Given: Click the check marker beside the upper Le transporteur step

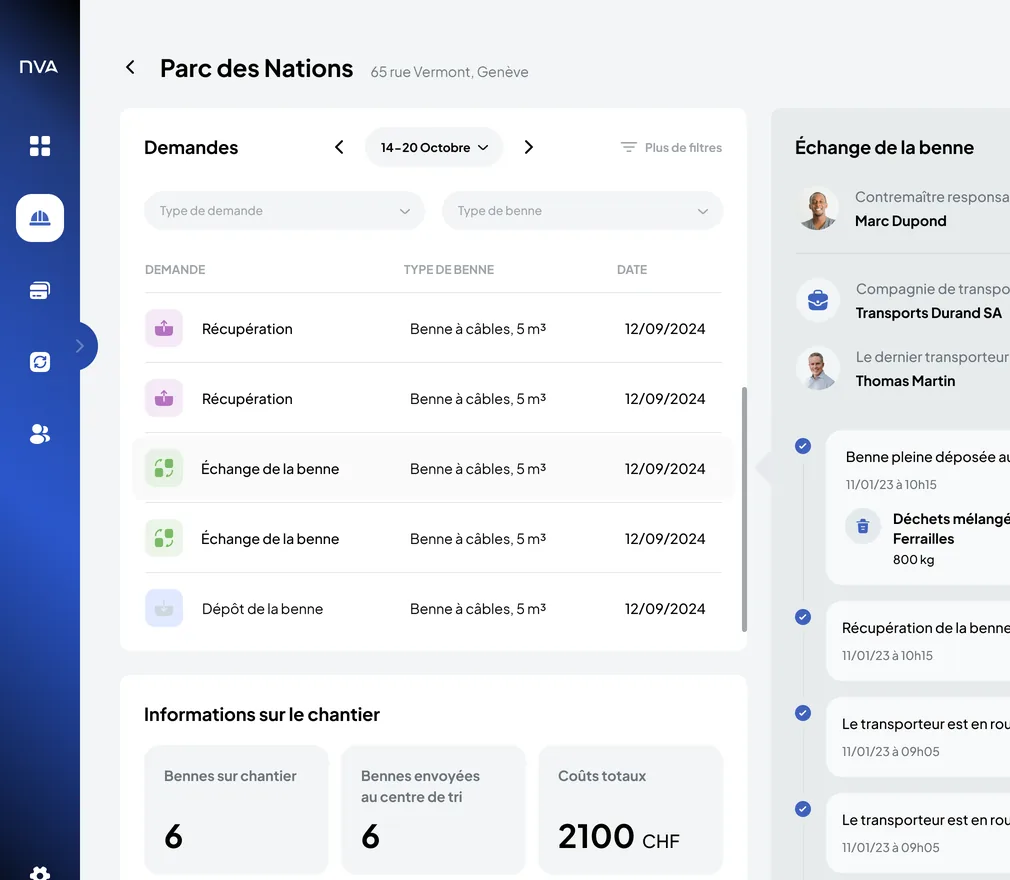Looking at the screenshot, I should click(x=803, y=713).
